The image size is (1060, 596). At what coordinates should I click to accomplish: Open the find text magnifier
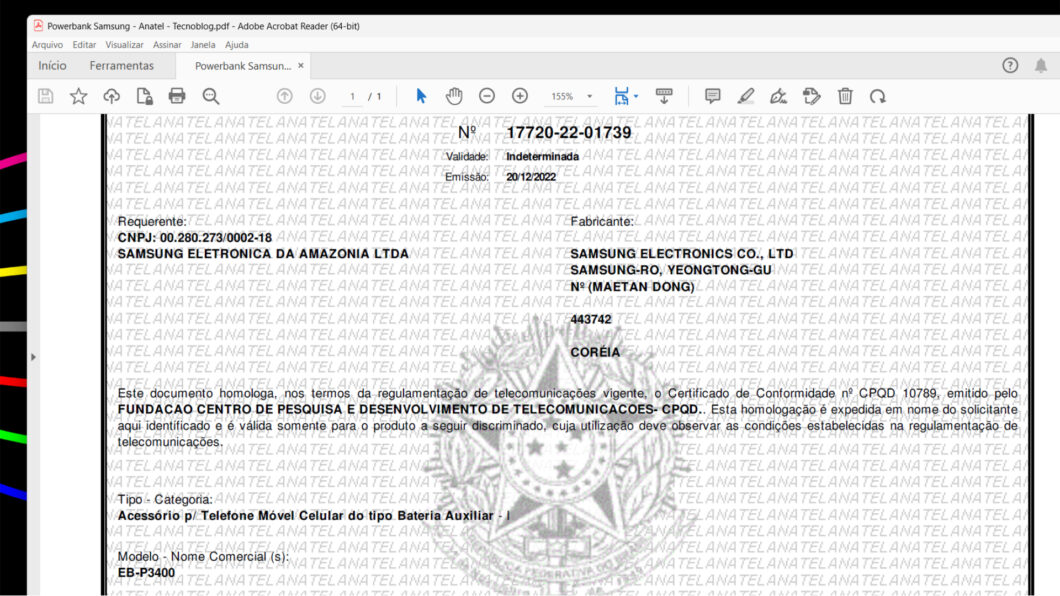[211, 96]
